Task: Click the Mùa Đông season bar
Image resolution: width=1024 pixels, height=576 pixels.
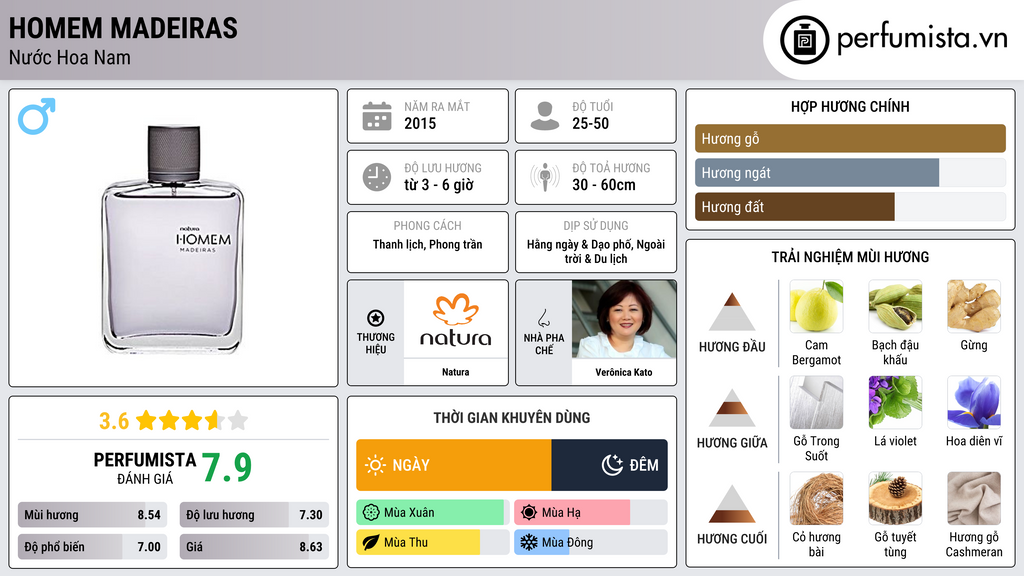Action: [x=591, y=542]
